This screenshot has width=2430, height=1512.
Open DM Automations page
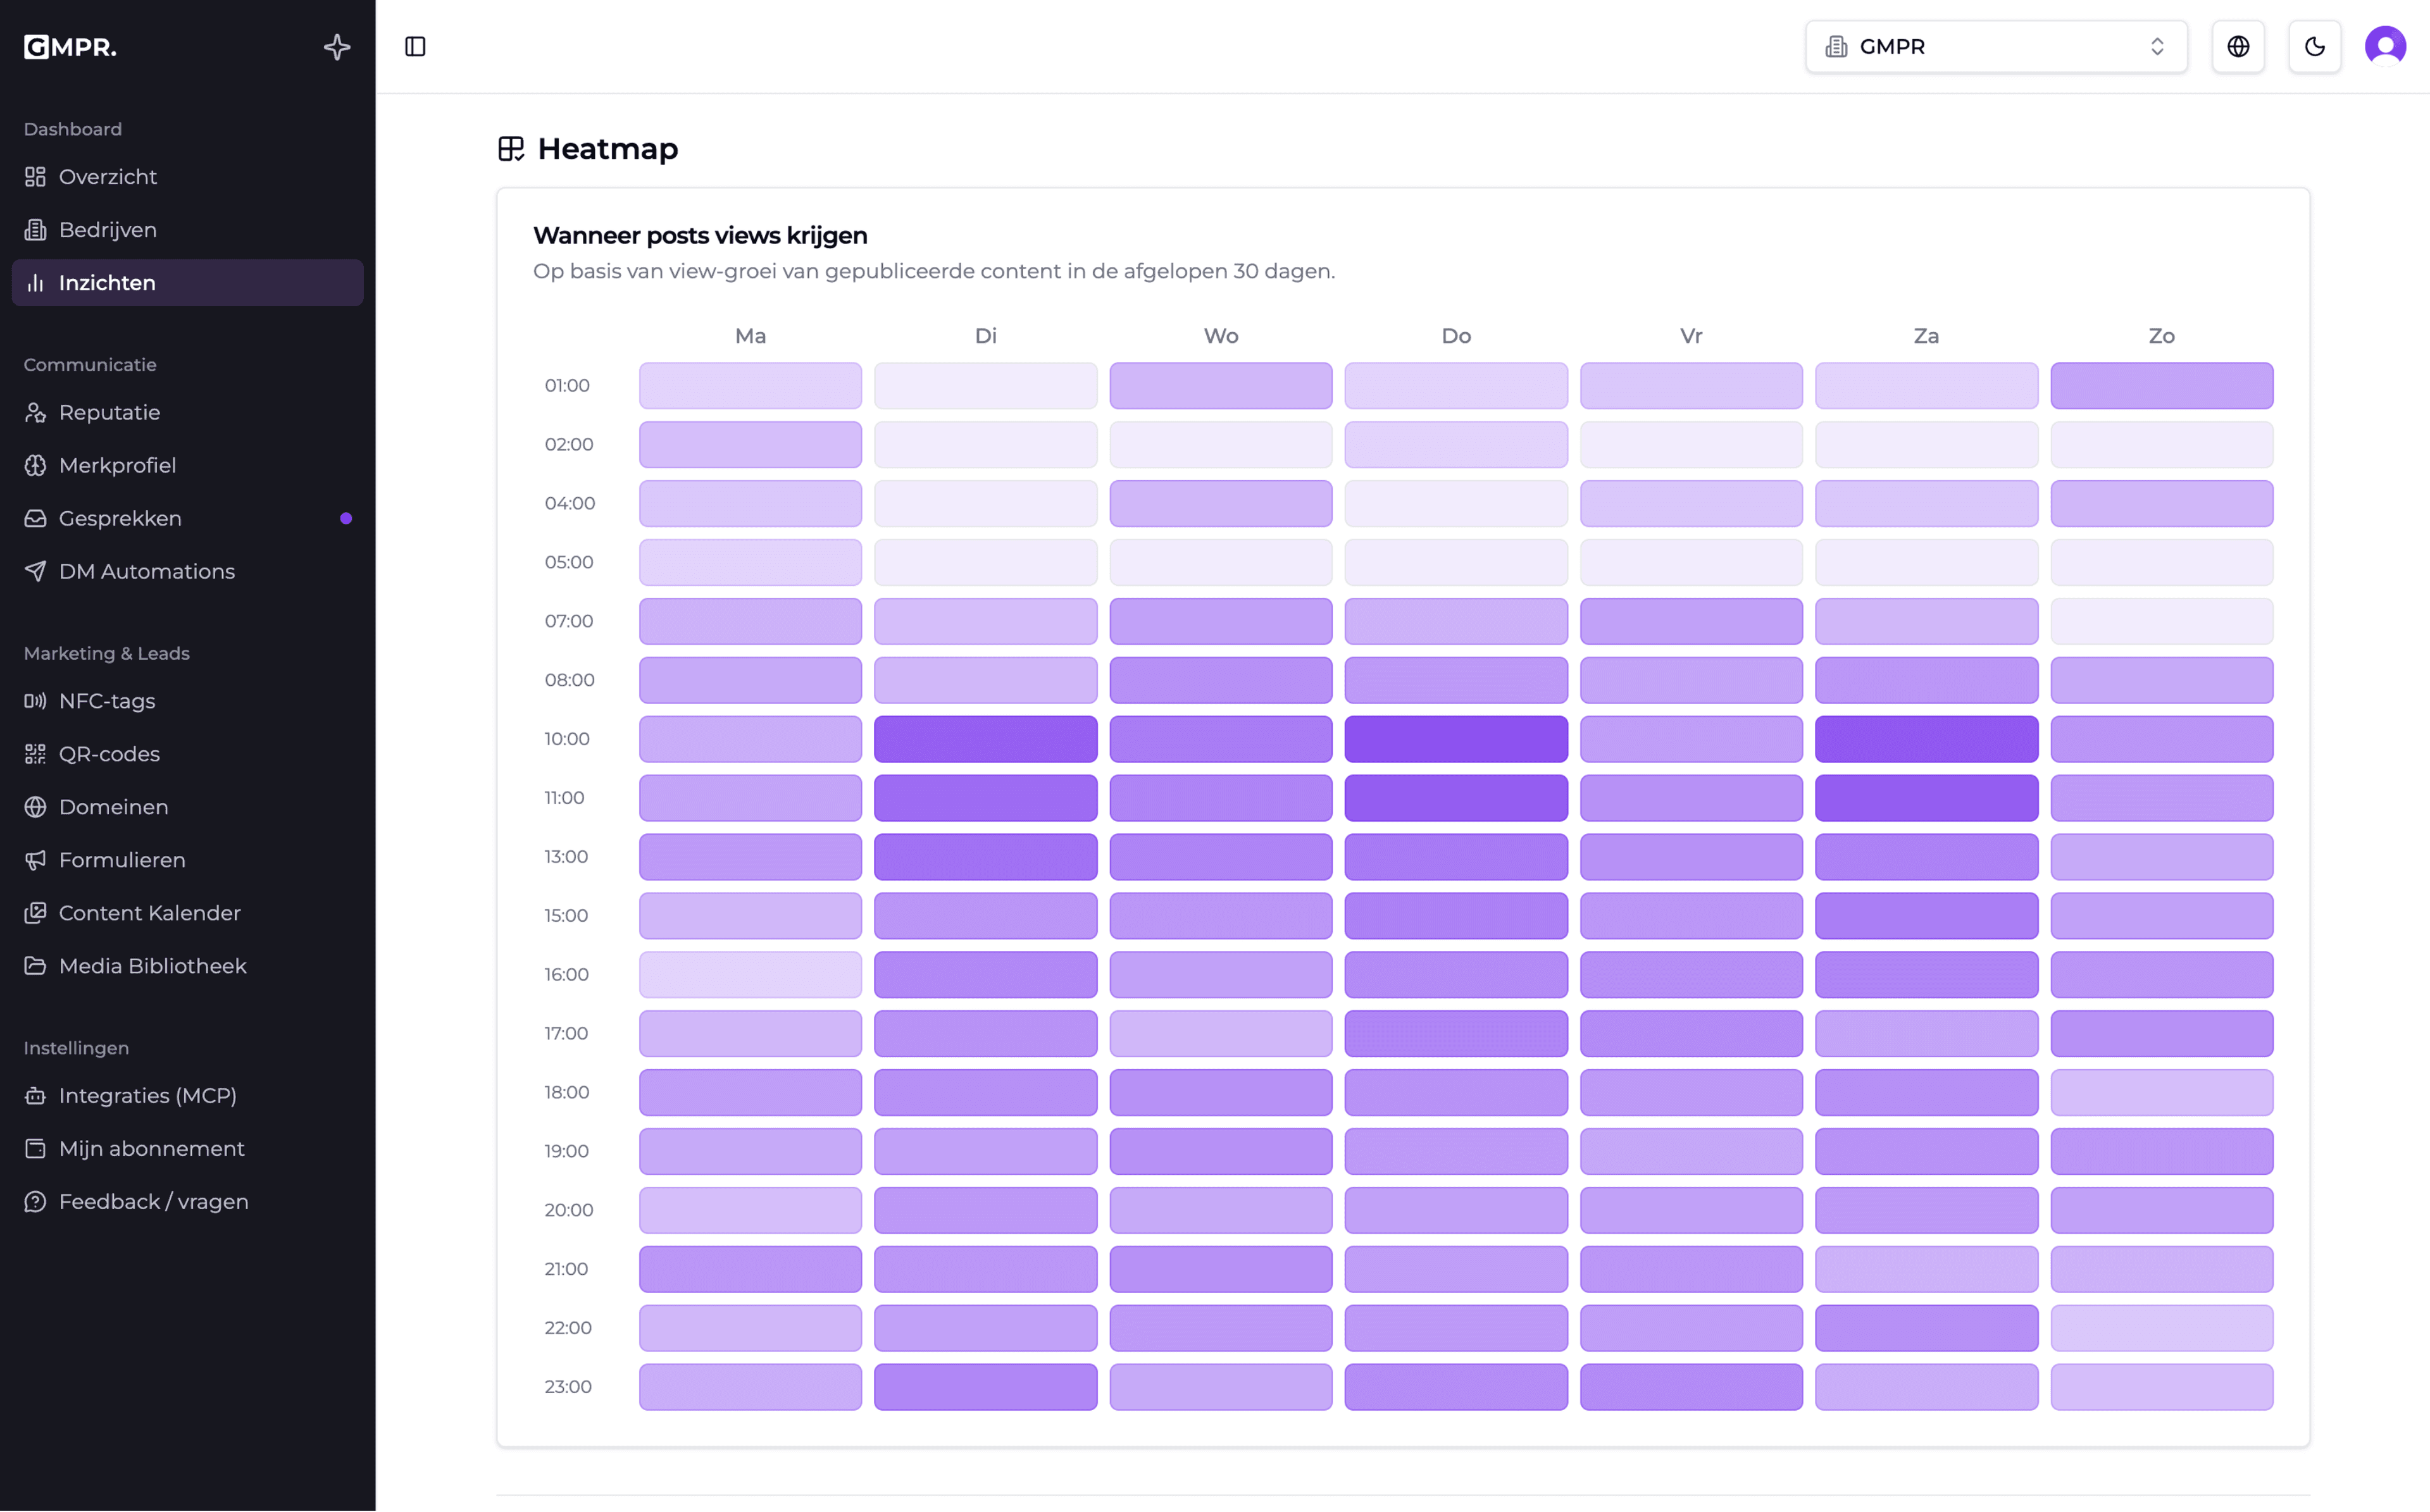tap(187, 571)
